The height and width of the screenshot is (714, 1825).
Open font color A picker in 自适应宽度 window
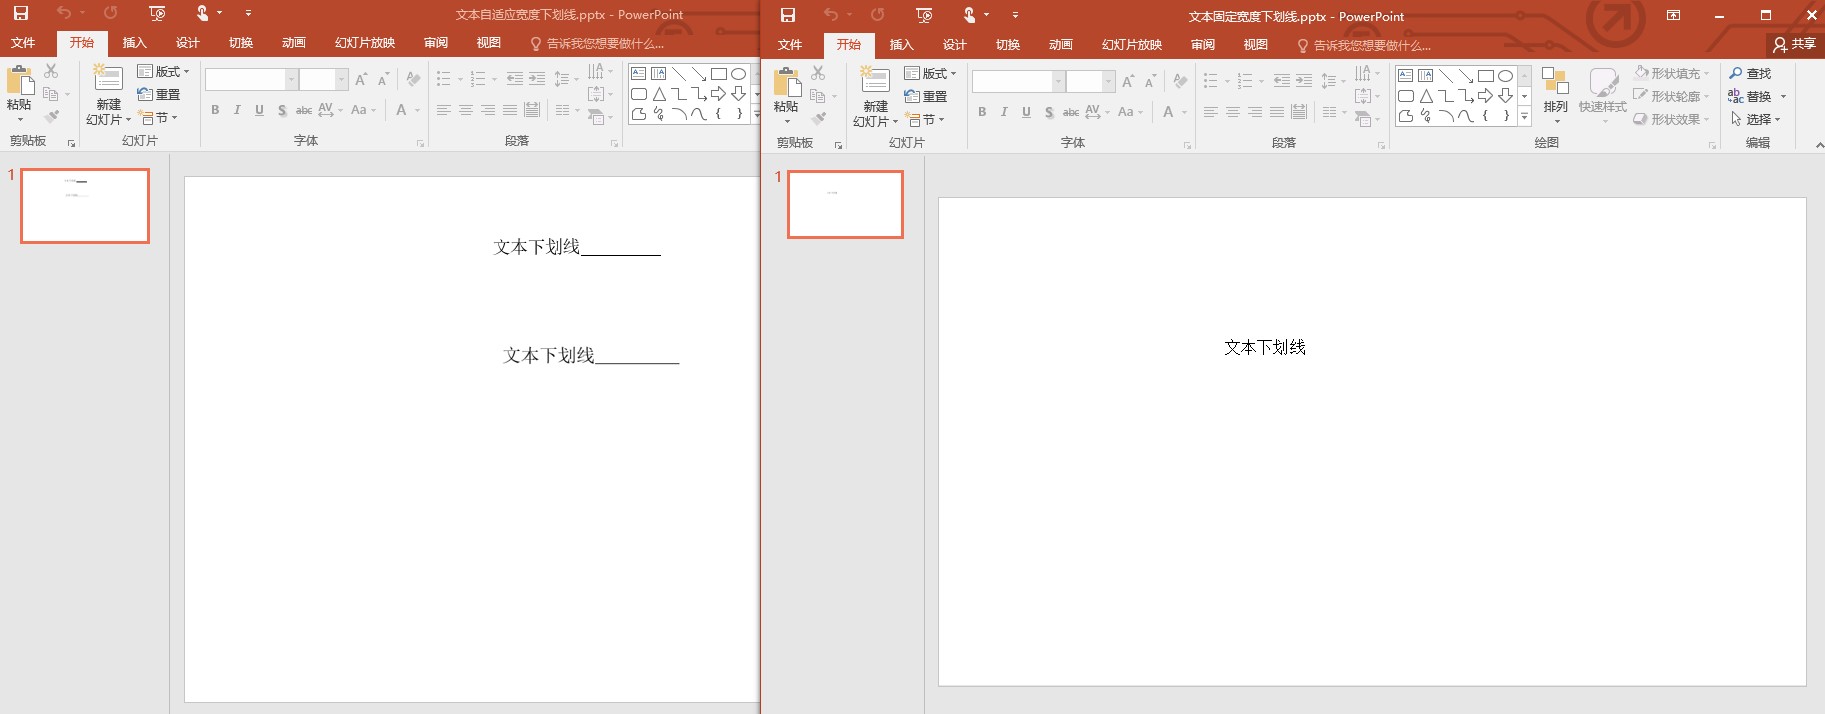402,110
